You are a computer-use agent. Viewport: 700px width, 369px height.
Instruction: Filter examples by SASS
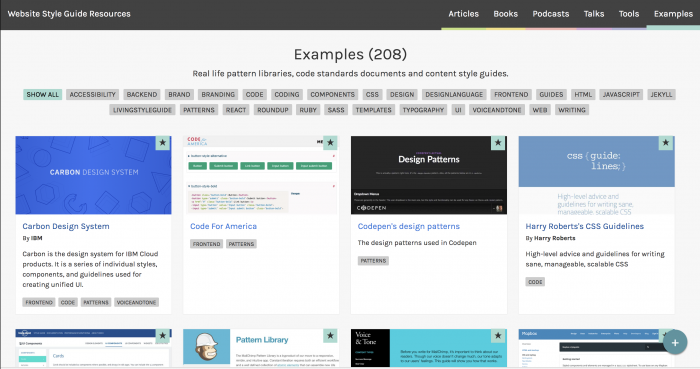[x=336, y=110]
